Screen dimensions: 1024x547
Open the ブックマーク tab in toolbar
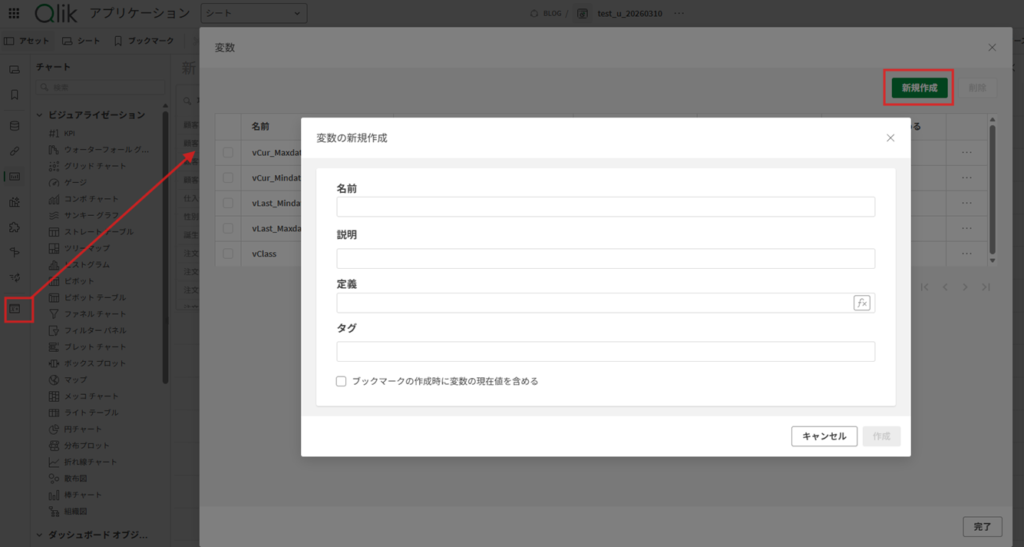point(144,41)
